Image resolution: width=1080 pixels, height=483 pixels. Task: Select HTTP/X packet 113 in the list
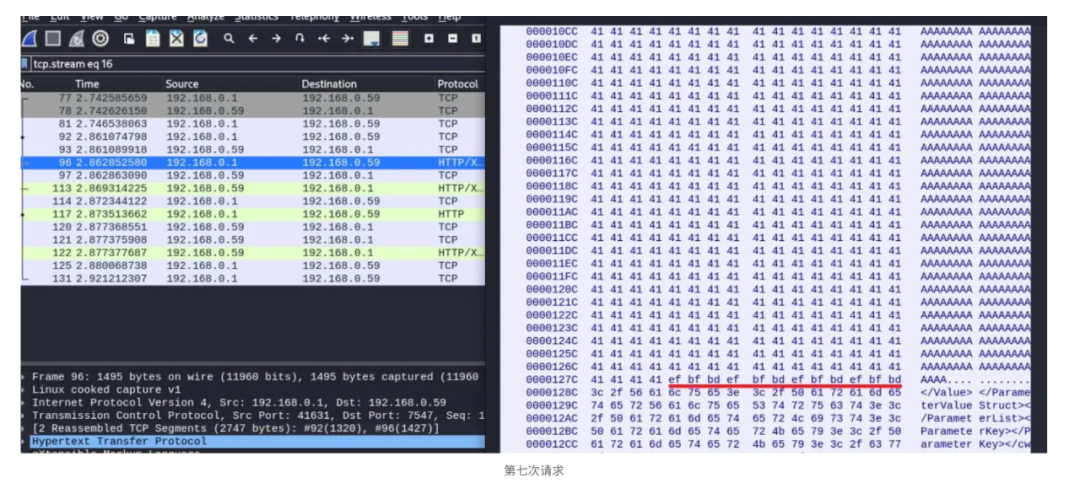click(x=253, y=188)
